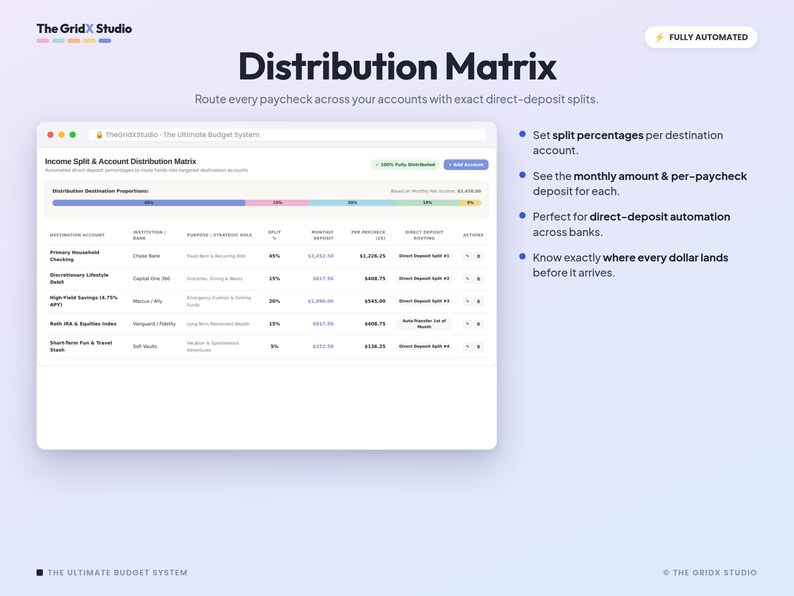
Task: Click the Direct Deposit Split #2 tag
Action: coord(424,279)
